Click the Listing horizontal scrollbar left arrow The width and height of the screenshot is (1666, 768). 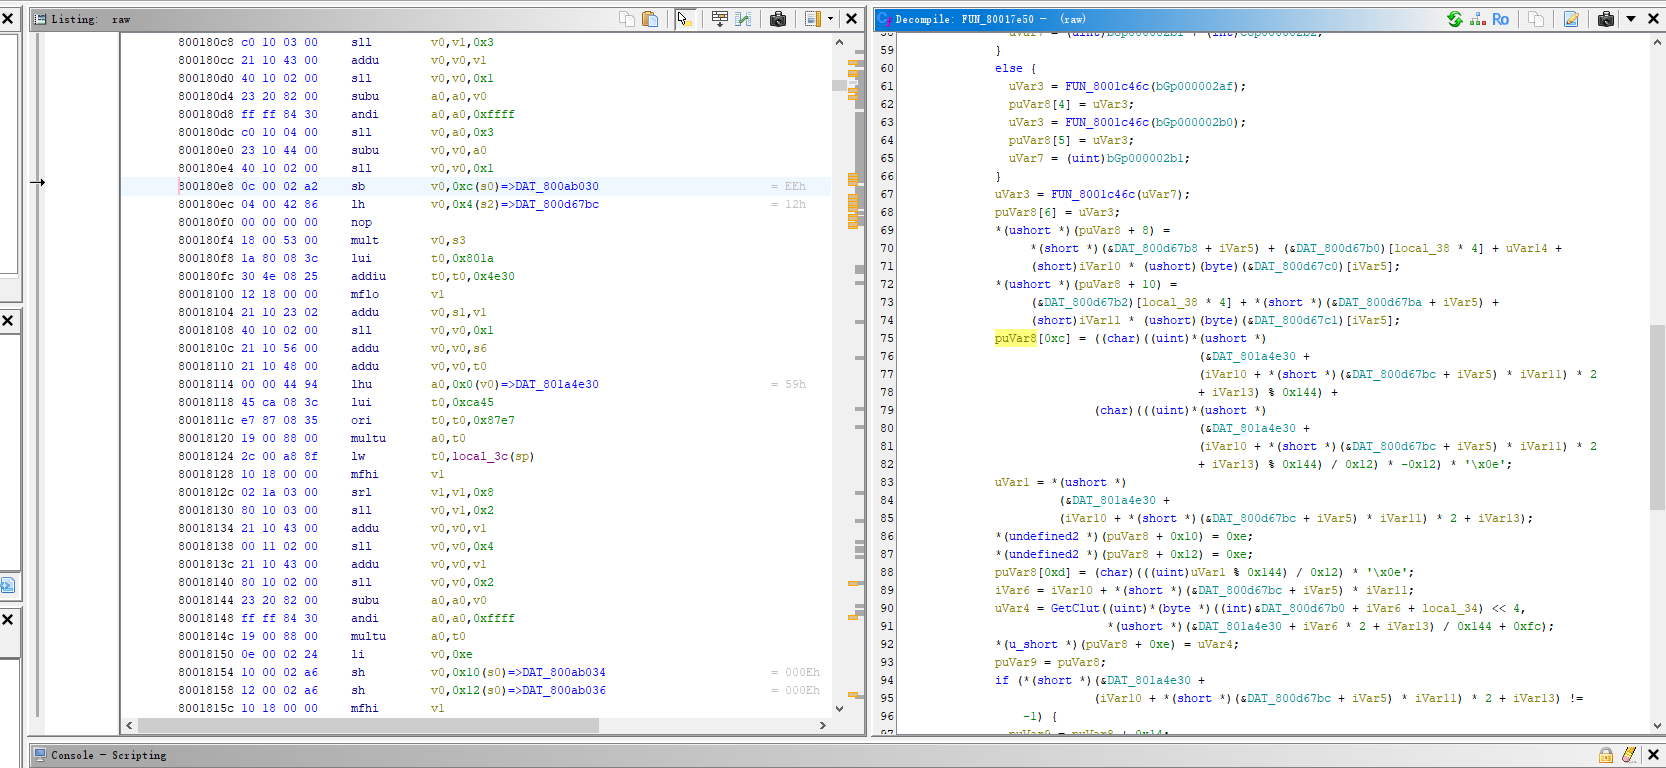129,725
